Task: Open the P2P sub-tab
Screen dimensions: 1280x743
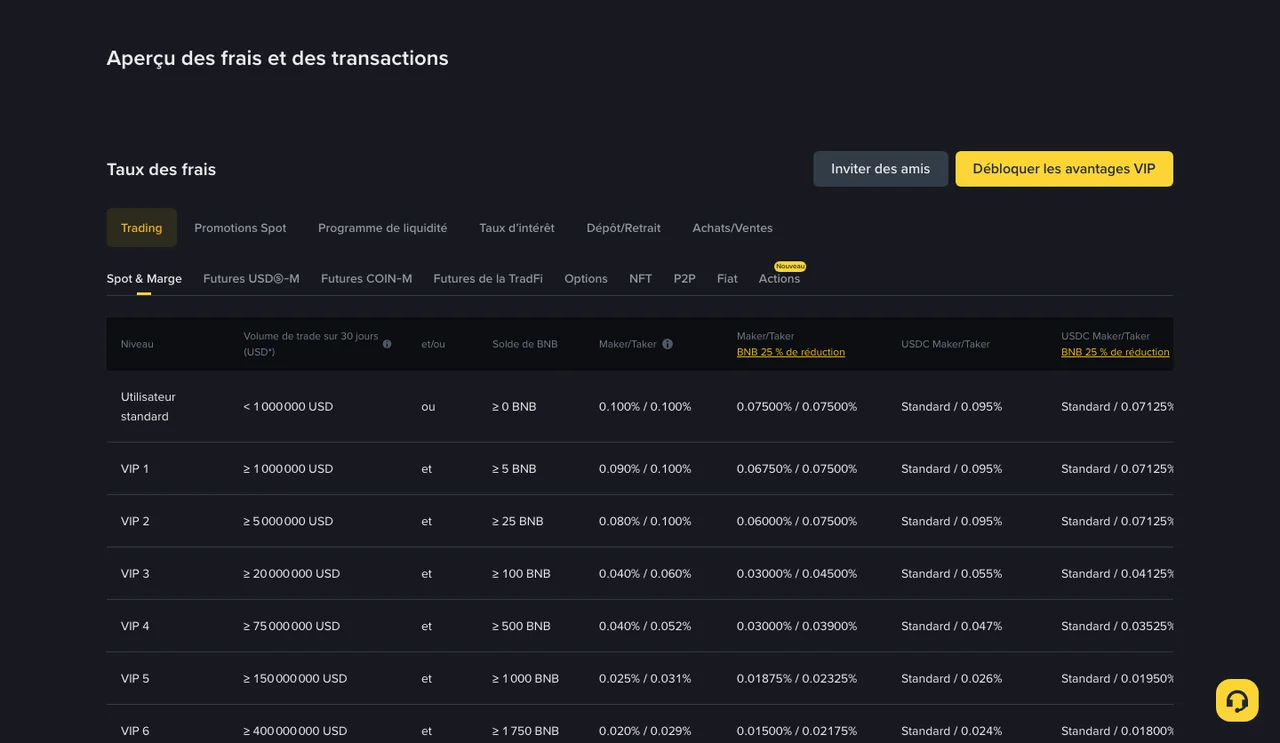Action: pyautogui.click(x=684, y=279)
